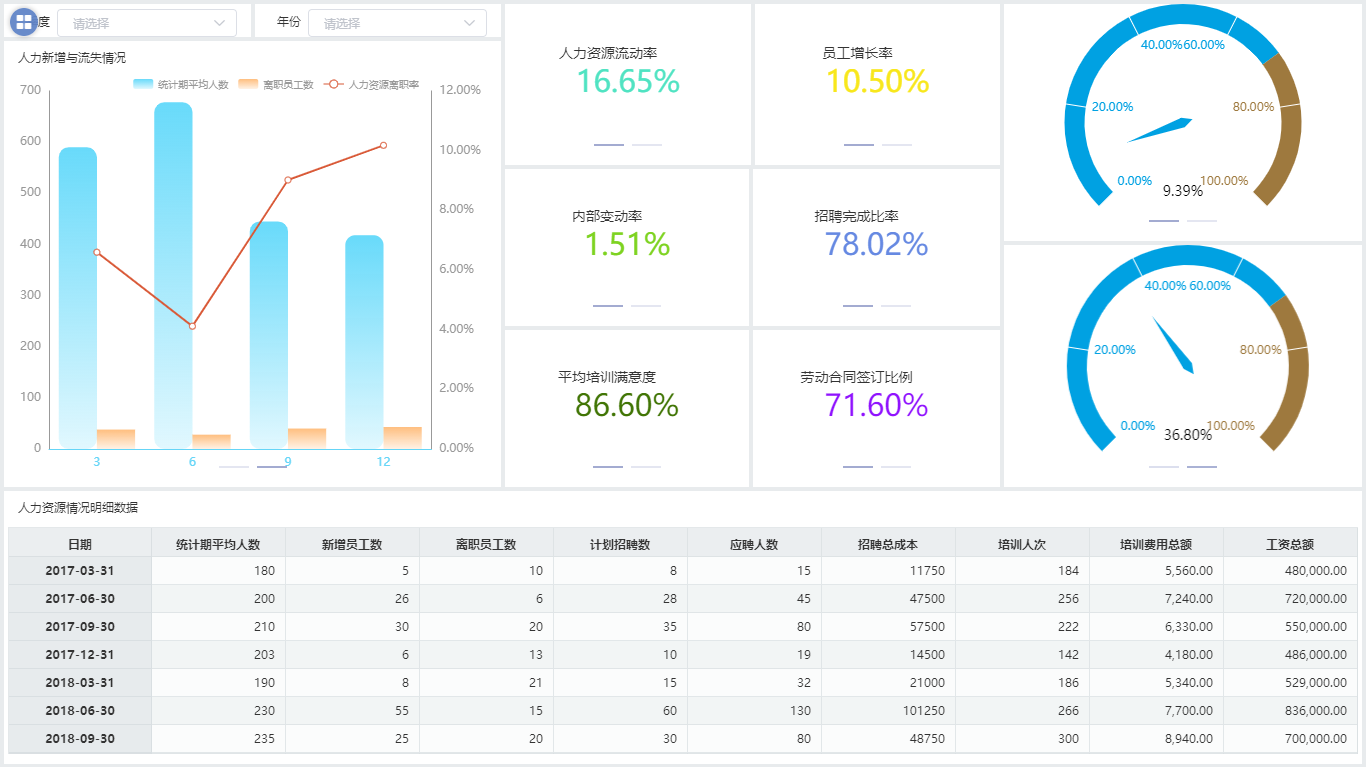Click the 人力资源情况明细数据 table title
Image resolution: width=1366 pixels, height=767 pixels.
[78, 508]
